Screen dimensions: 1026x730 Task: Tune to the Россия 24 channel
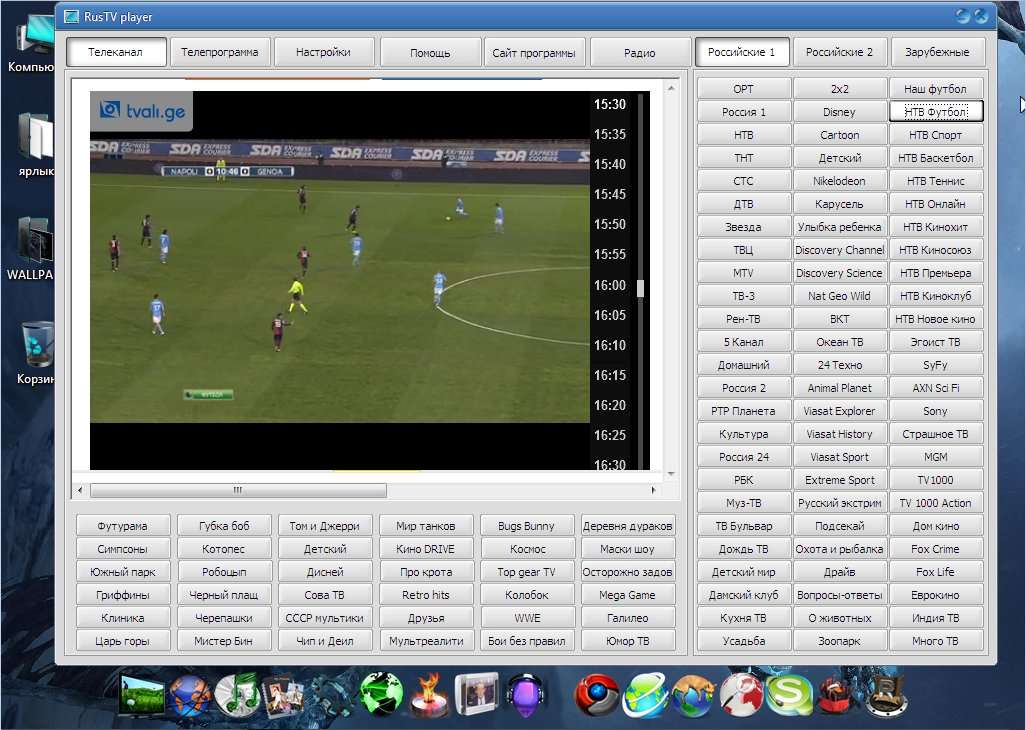click(x=743, y=457)
